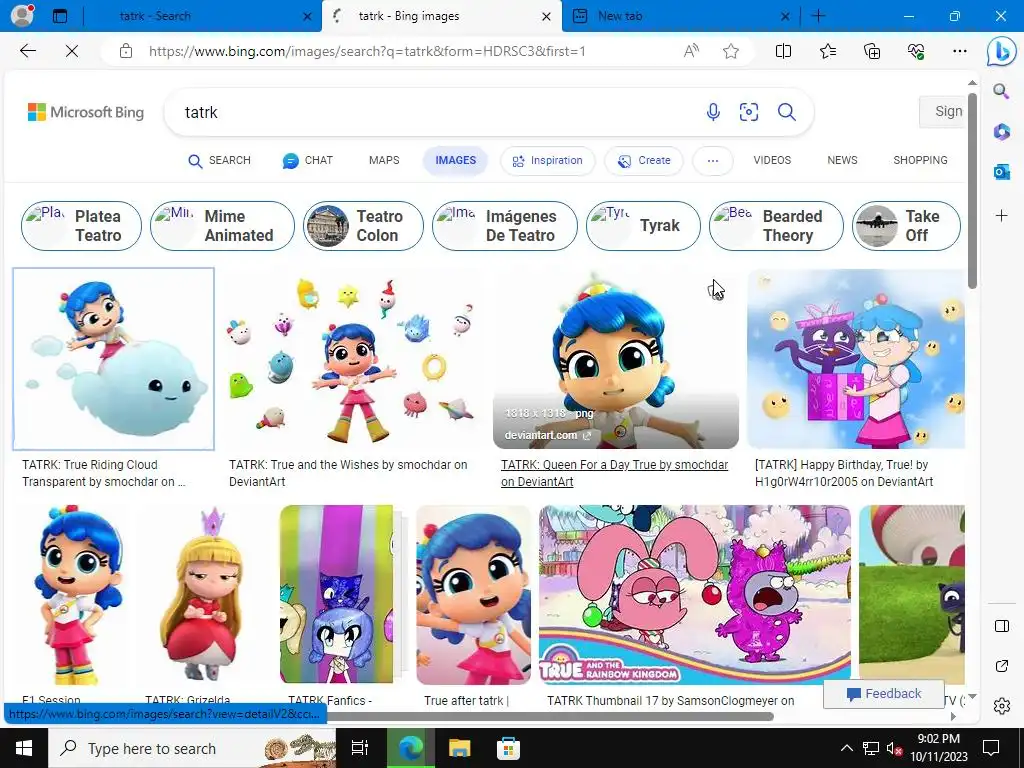Image resolution: width=1024 pixels, height=768 pixels.
Task: Select the IMAGES tab
Action: click(x=455, y=161)
